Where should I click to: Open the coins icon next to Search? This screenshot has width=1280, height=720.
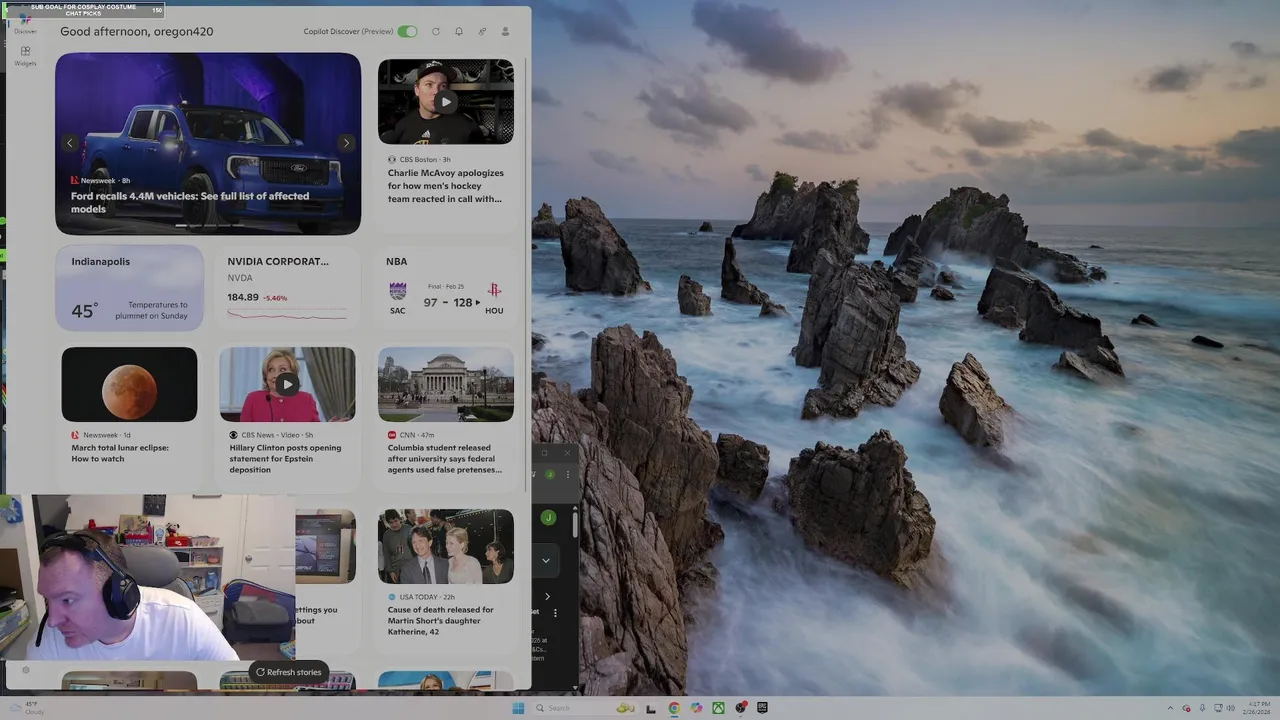point(626,708)
